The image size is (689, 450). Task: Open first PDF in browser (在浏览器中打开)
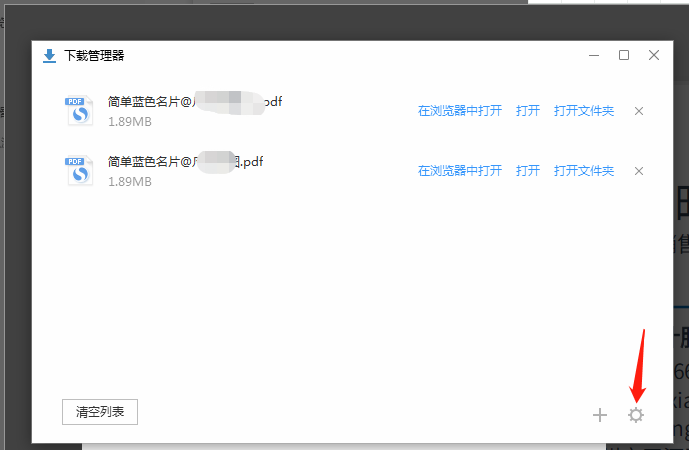click(460, 111)
